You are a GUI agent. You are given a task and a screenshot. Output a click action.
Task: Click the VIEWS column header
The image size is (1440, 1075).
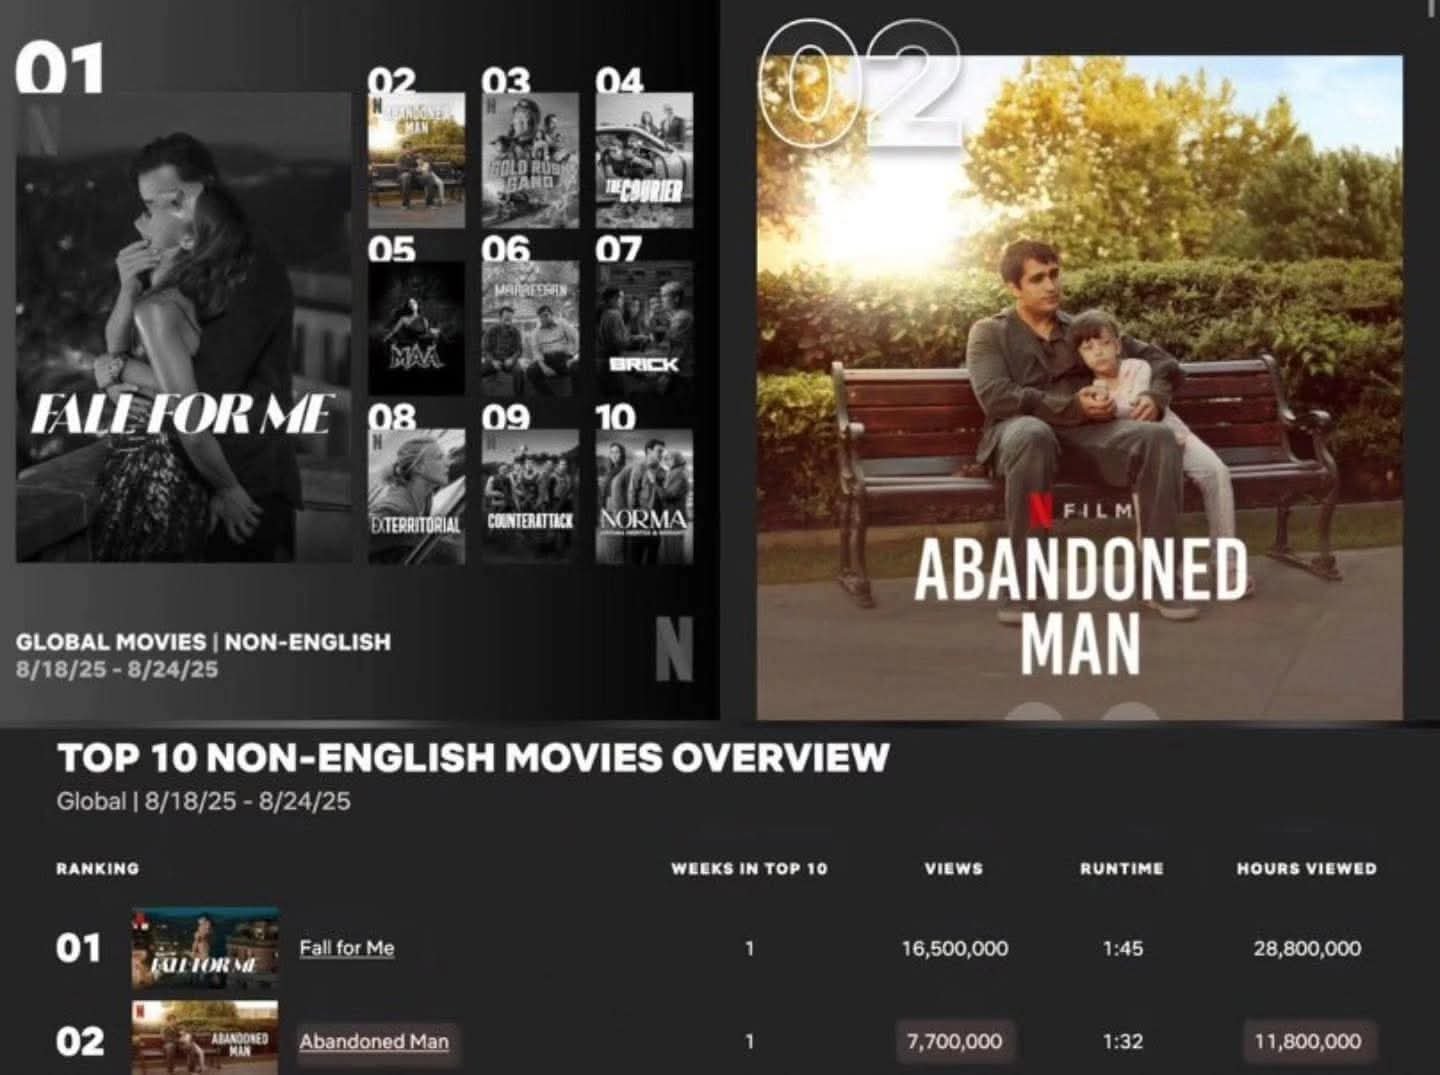click(954, 868)
